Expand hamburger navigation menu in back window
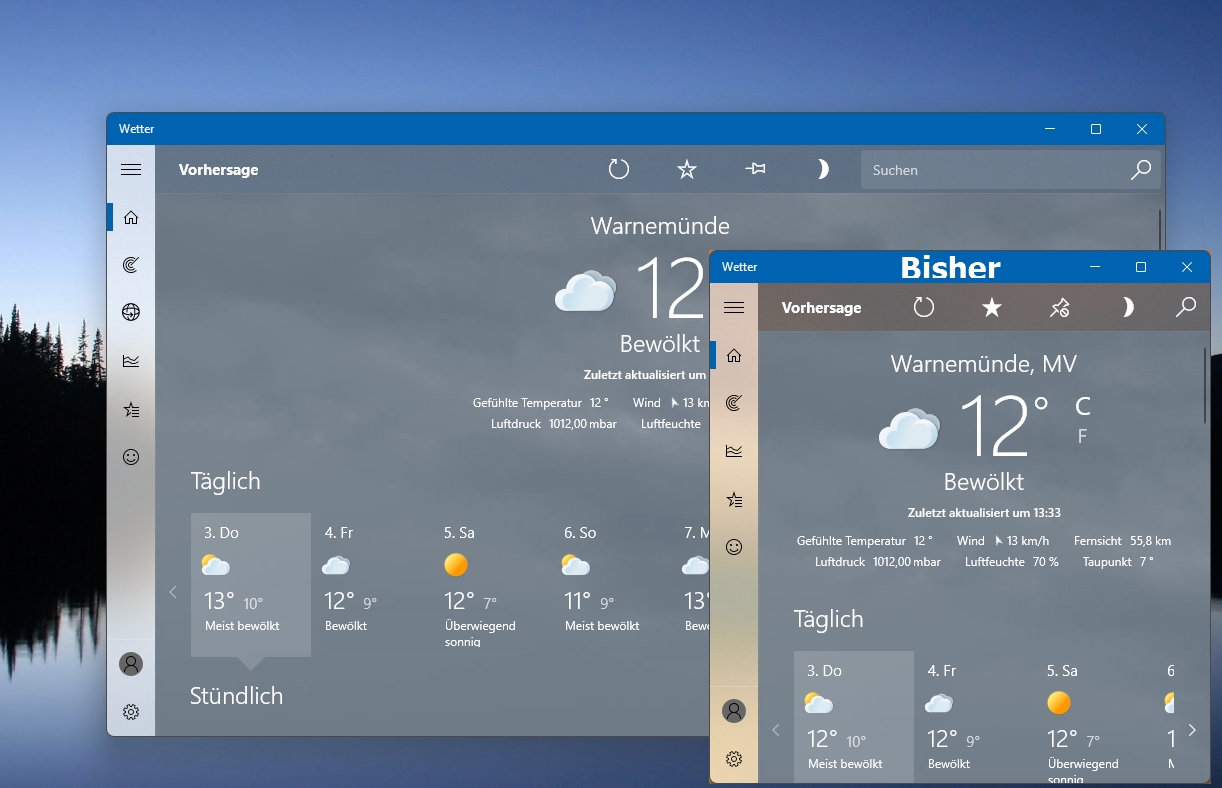The width and height of the screenshot is (1222, 788). point(131,170)
